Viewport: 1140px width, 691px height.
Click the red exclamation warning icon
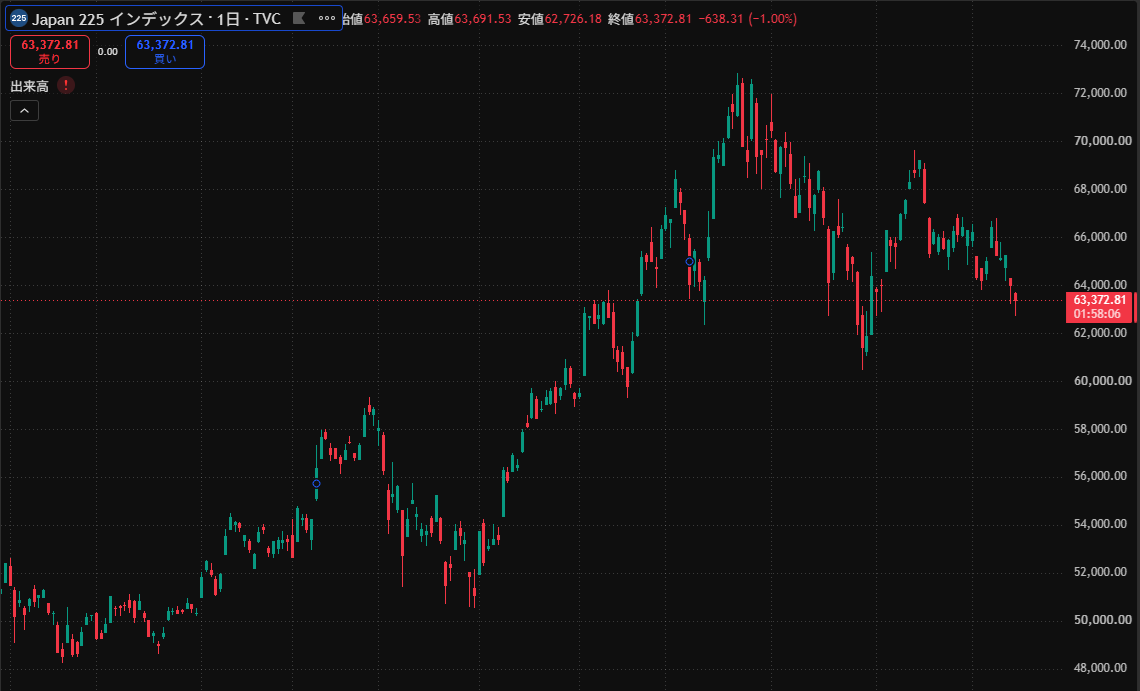point(66,85)
